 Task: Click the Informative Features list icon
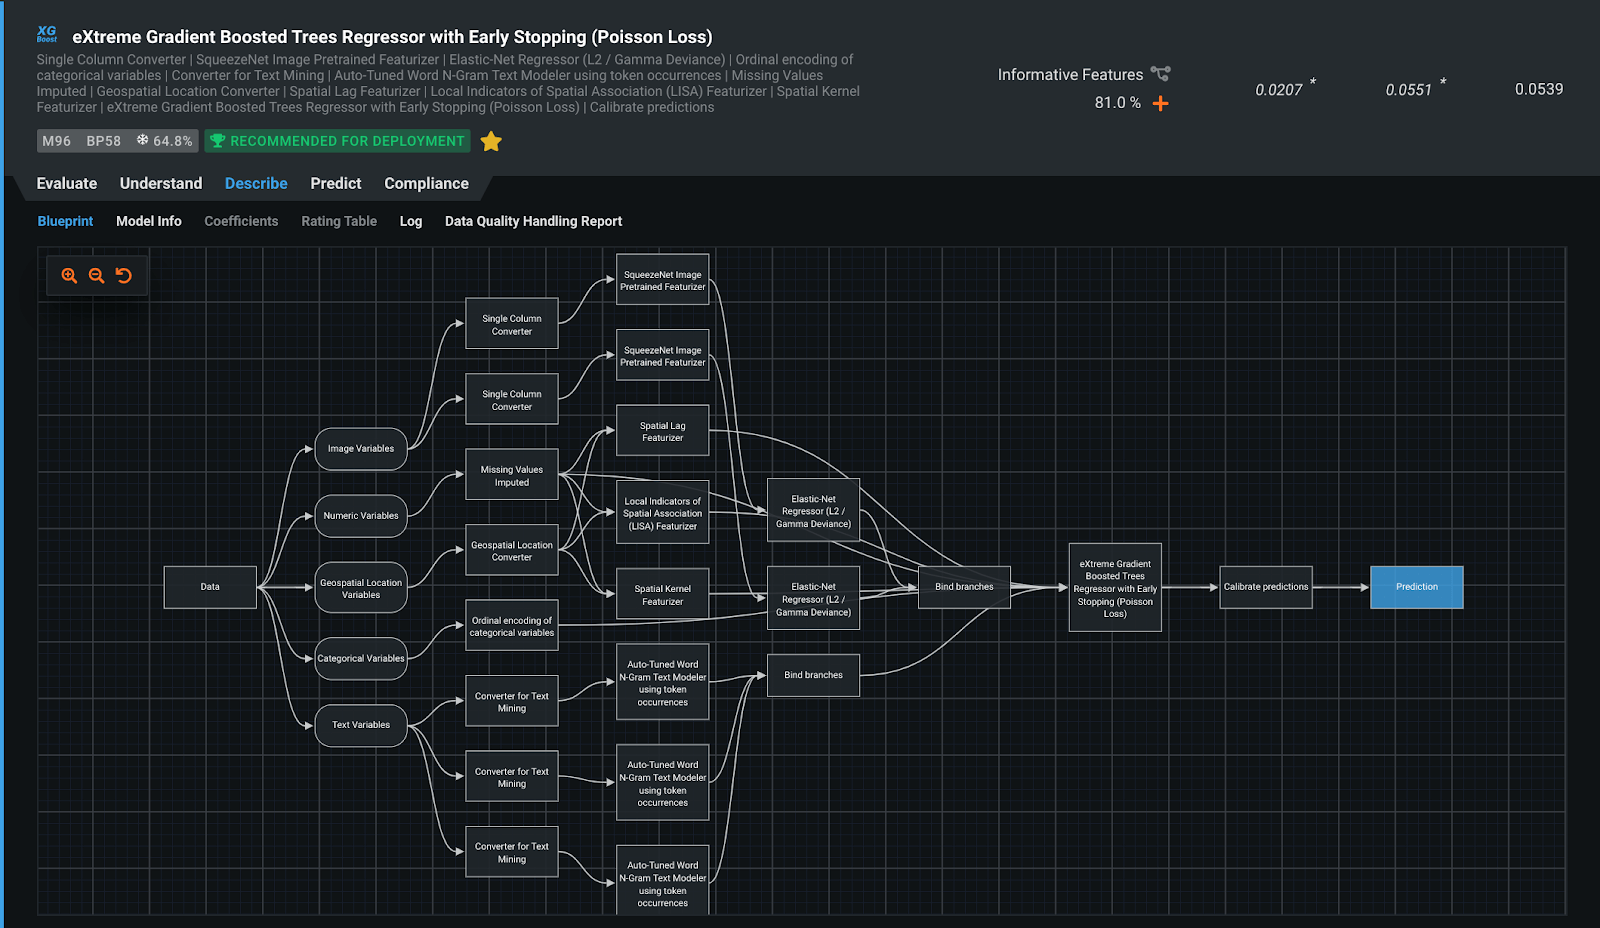[1160, 74]
